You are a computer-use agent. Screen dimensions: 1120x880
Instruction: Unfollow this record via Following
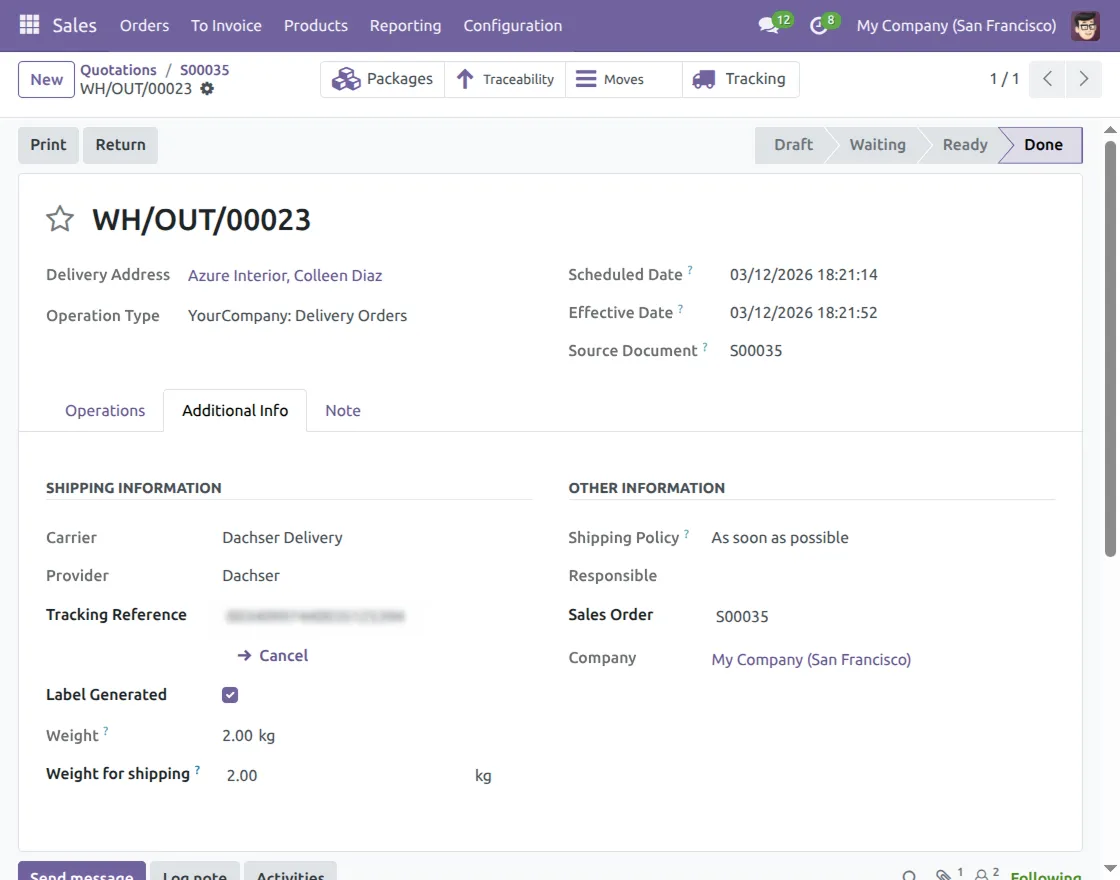[1046, 874]
